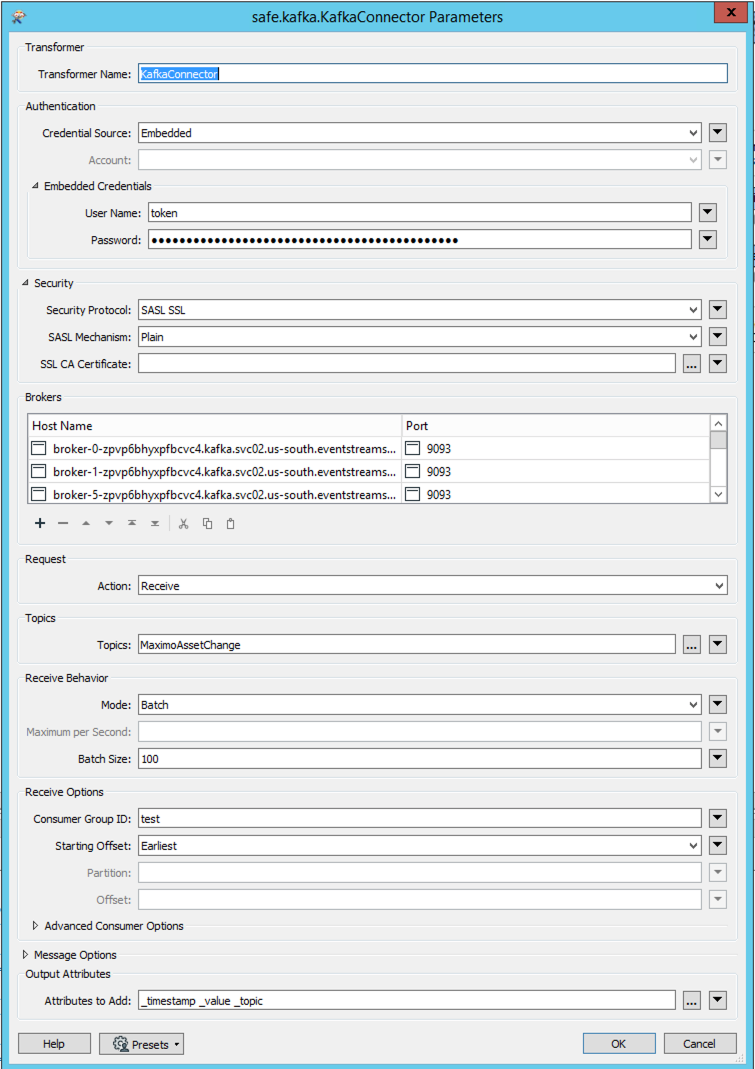This screenshot has height=1069, width=755.
Task: Open the Topics ellipsis editor button
Action: click(692, 645)
